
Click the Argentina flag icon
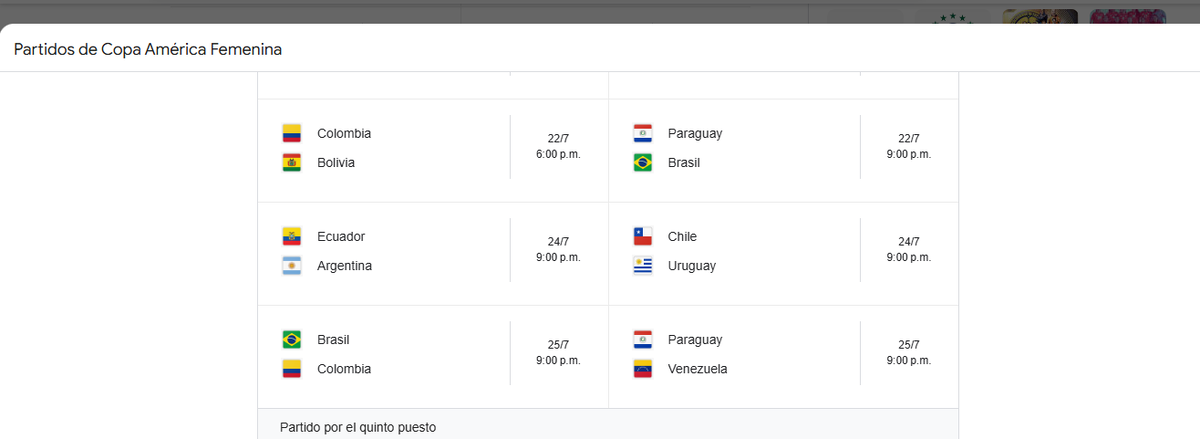(291, 266)
